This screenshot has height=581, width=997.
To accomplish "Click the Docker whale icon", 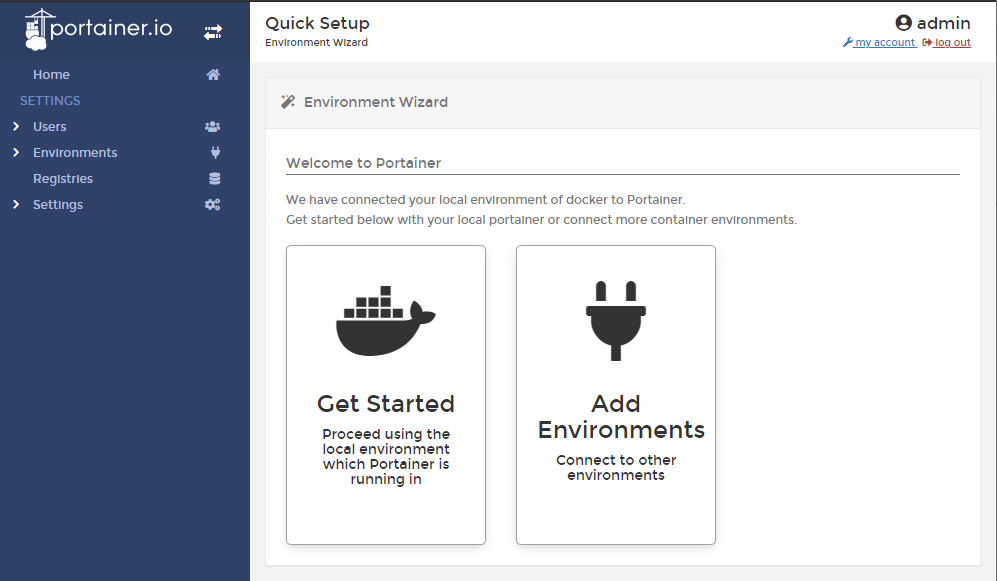I will [x=385, y=321].
